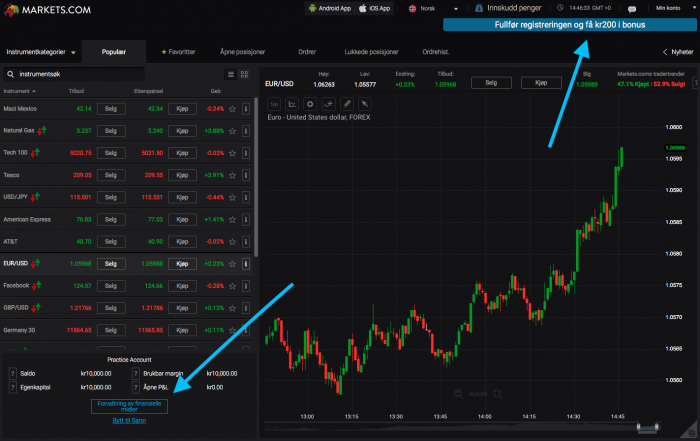Click Nullstill to reset chart zoom

click(x=478, y=394)
